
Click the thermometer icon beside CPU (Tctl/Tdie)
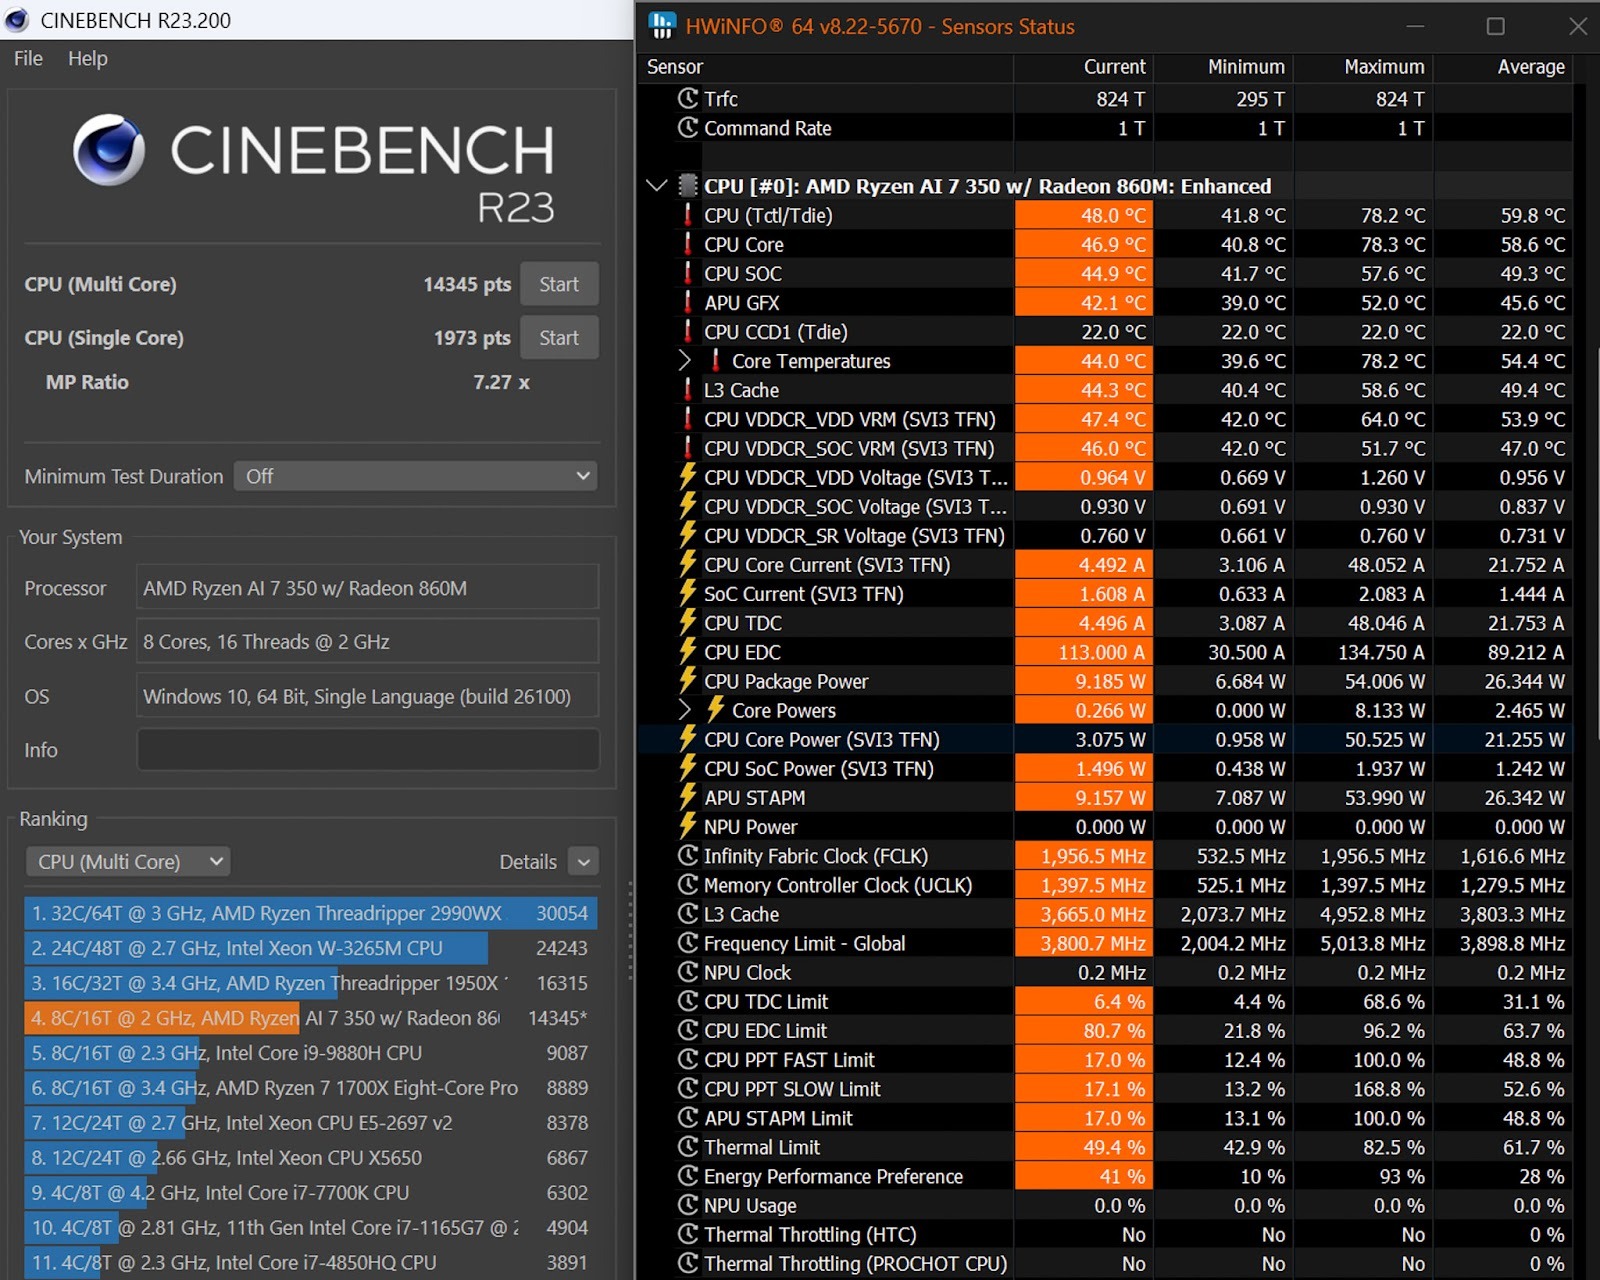(x=688, y=215)
